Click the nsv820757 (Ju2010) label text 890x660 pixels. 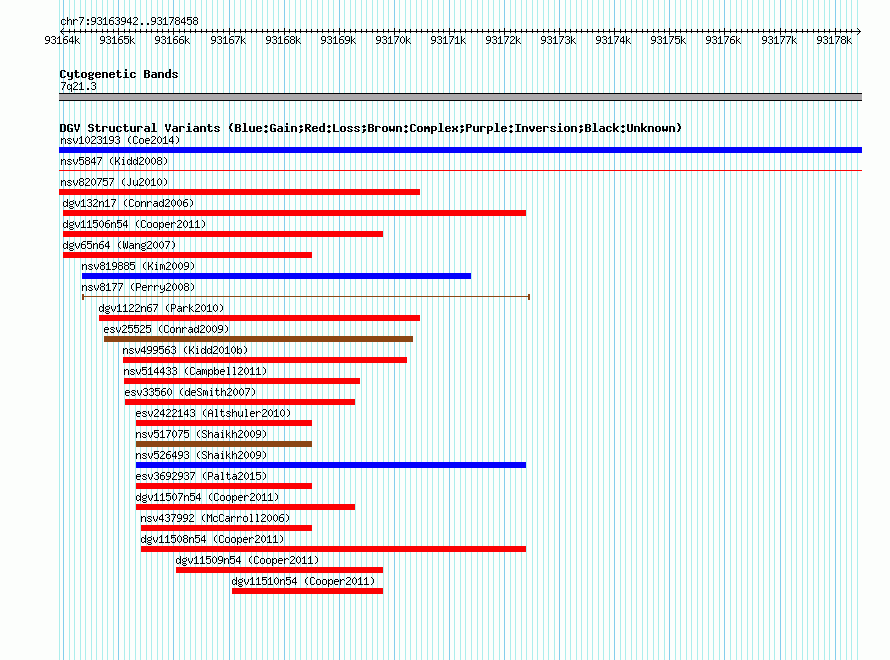point(114,182)
